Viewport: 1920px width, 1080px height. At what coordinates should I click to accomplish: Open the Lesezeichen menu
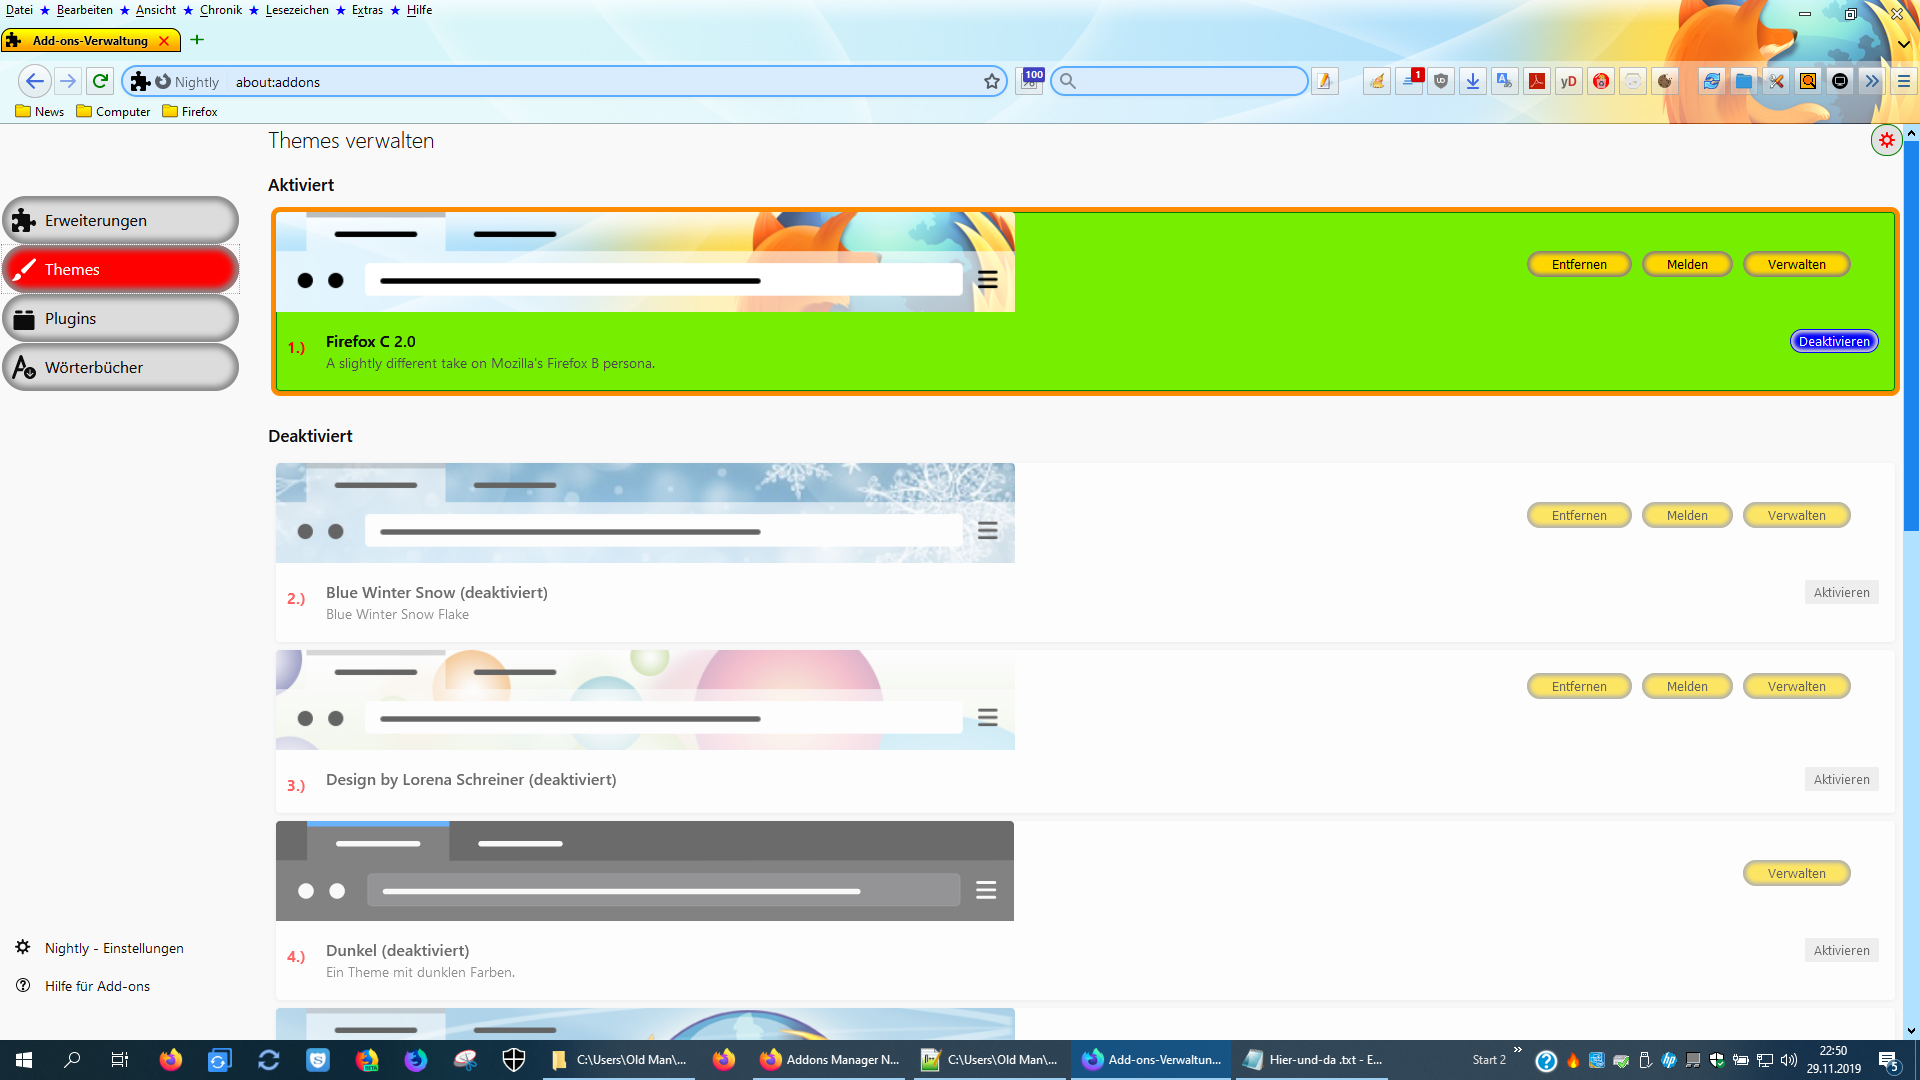click(297, 10)
